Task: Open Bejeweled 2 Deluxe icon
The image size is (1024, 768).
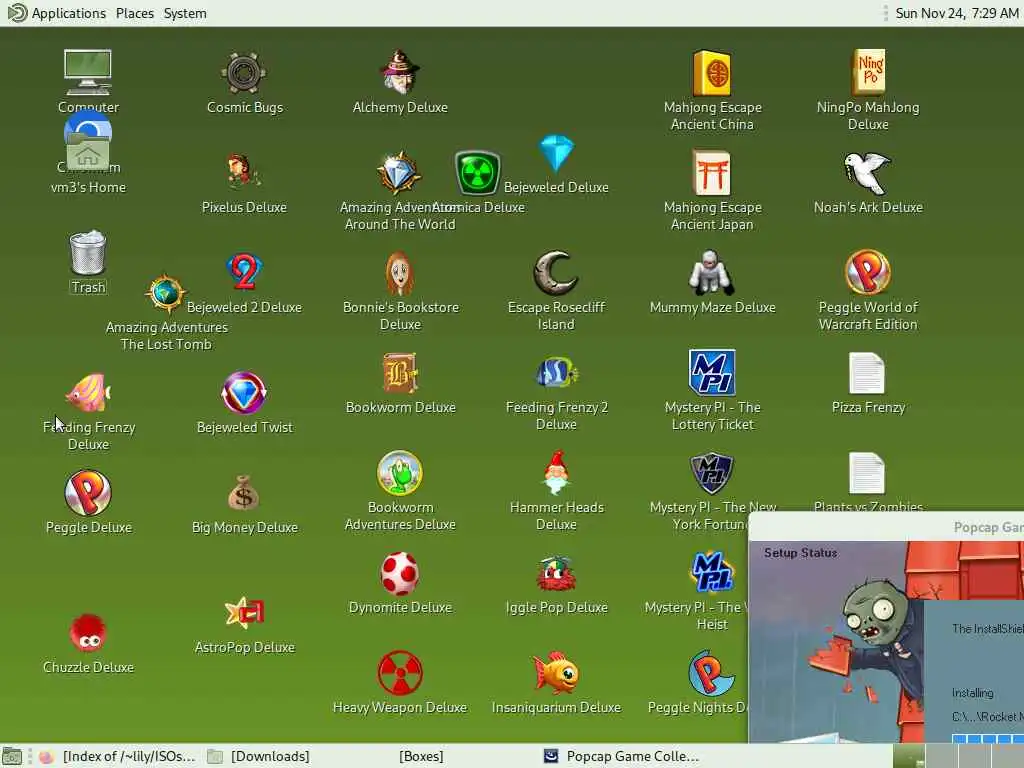Action: coord(244,272)
